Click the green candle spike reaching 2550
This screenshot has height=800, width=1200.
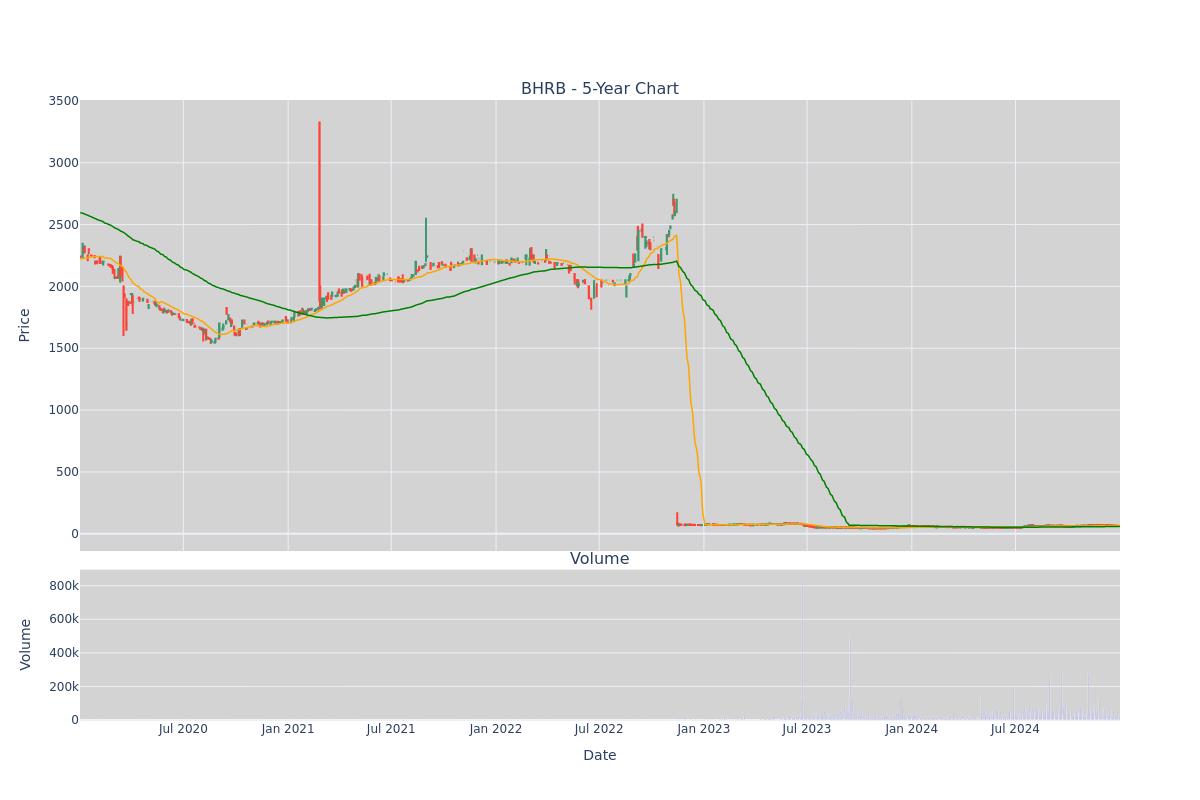pyautogui.click(x=426, y=240)
